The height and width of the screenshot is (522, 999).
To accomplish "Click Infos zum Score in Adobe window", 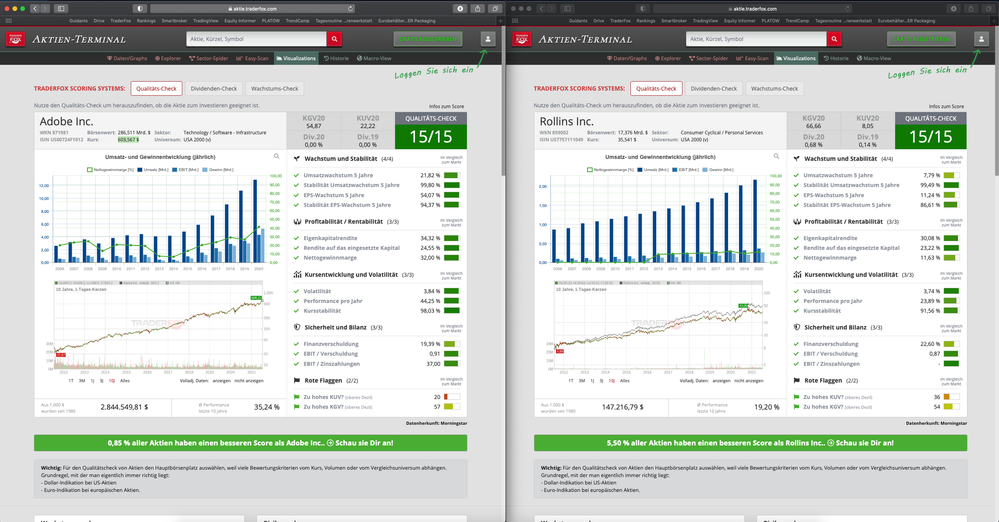I will [446, 106].
